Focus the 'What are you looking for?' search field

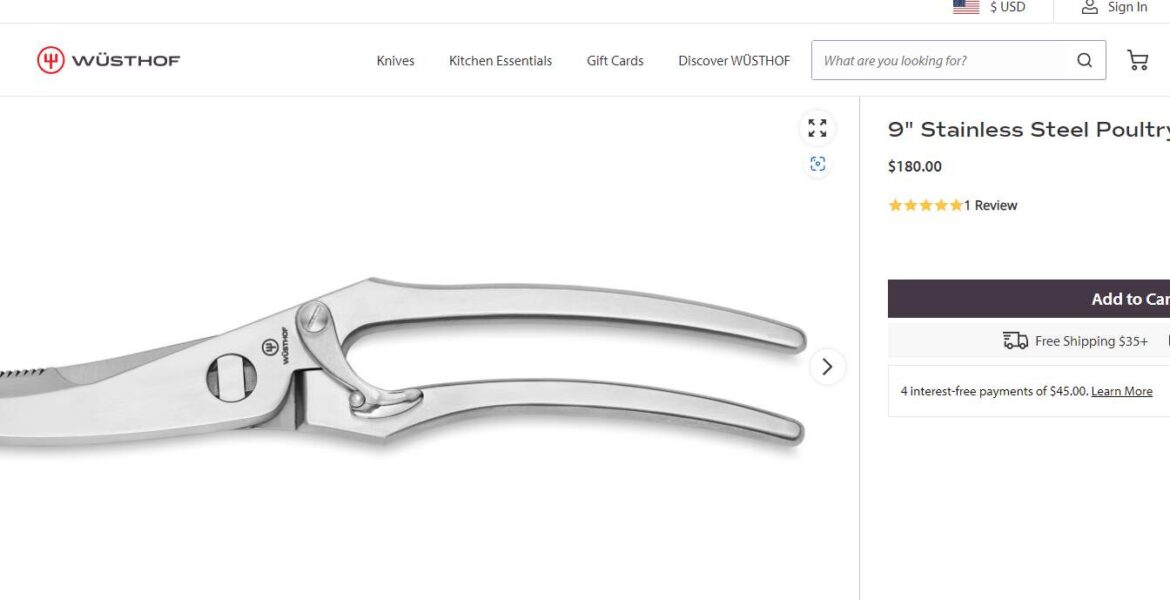click(x=942, y=60)
